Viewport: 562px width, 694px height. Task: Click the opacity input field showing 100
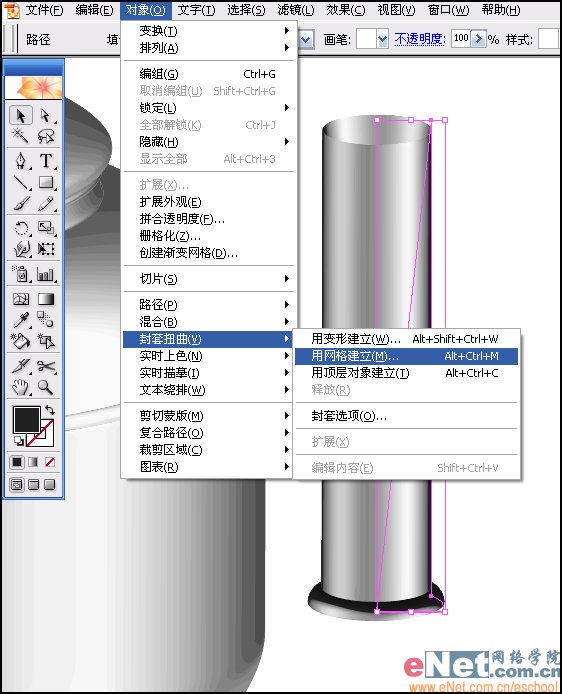coord(461,39)
